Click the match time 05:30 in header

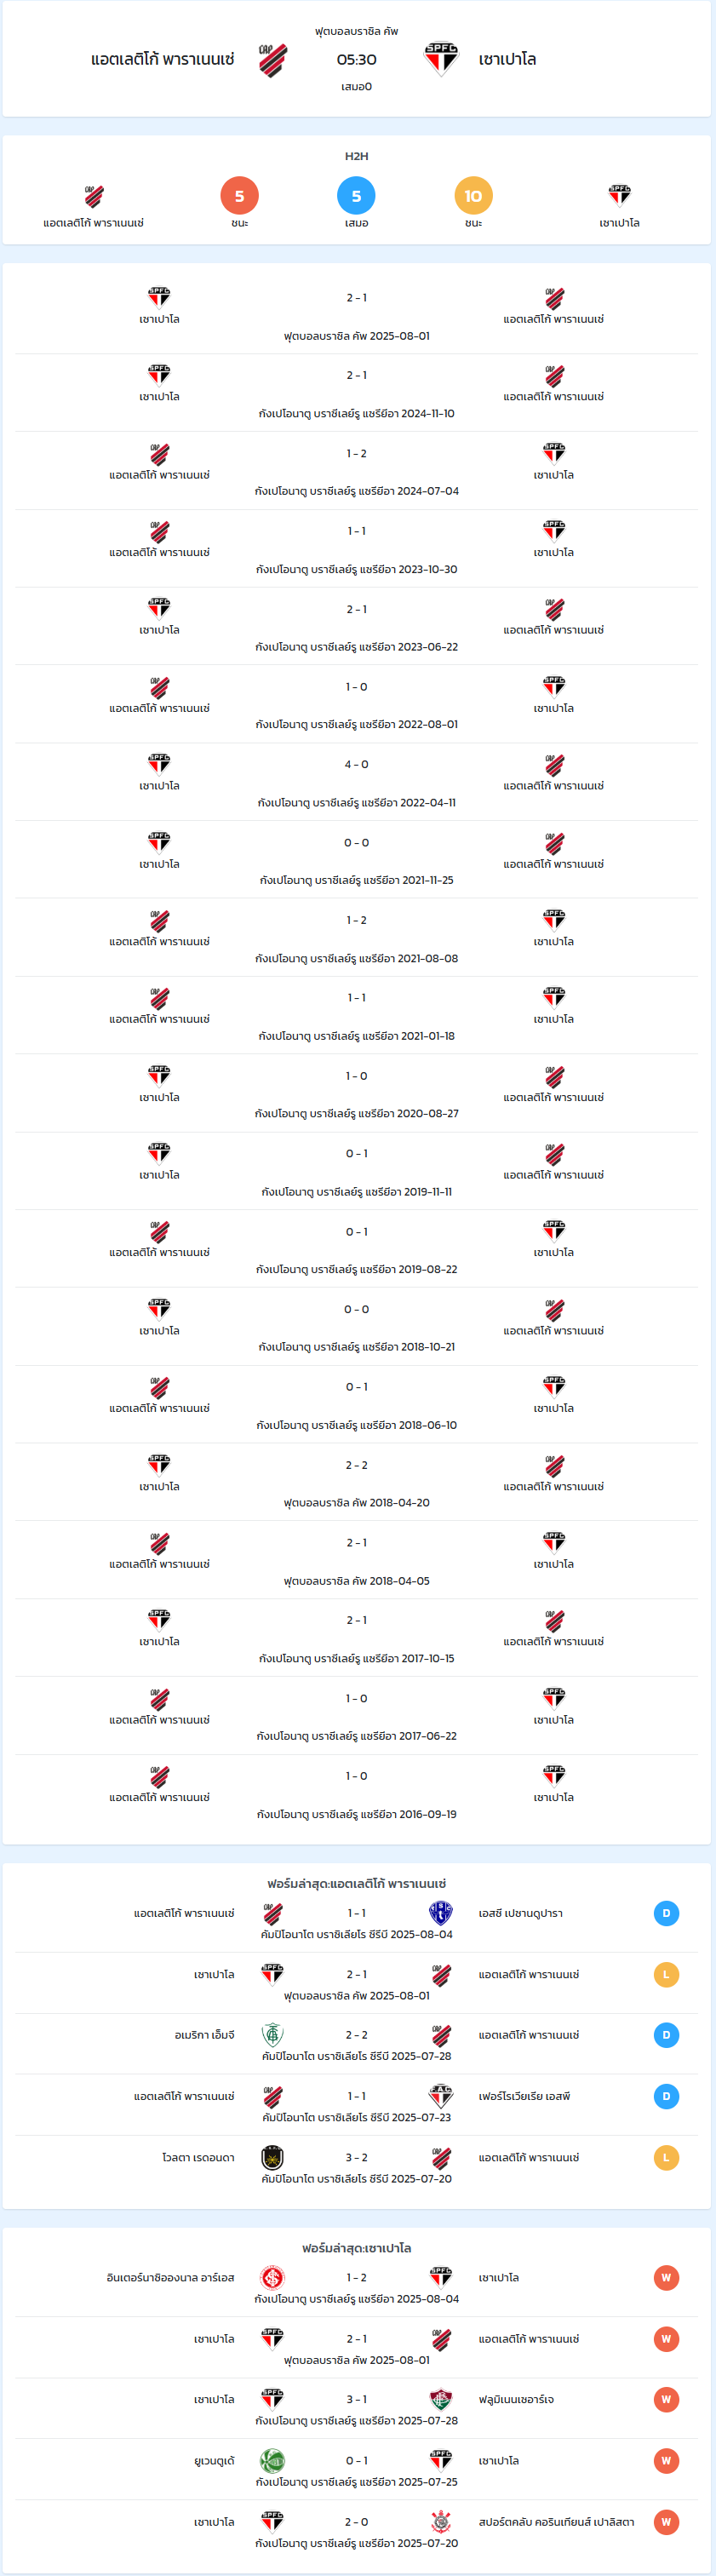(357, 60)
